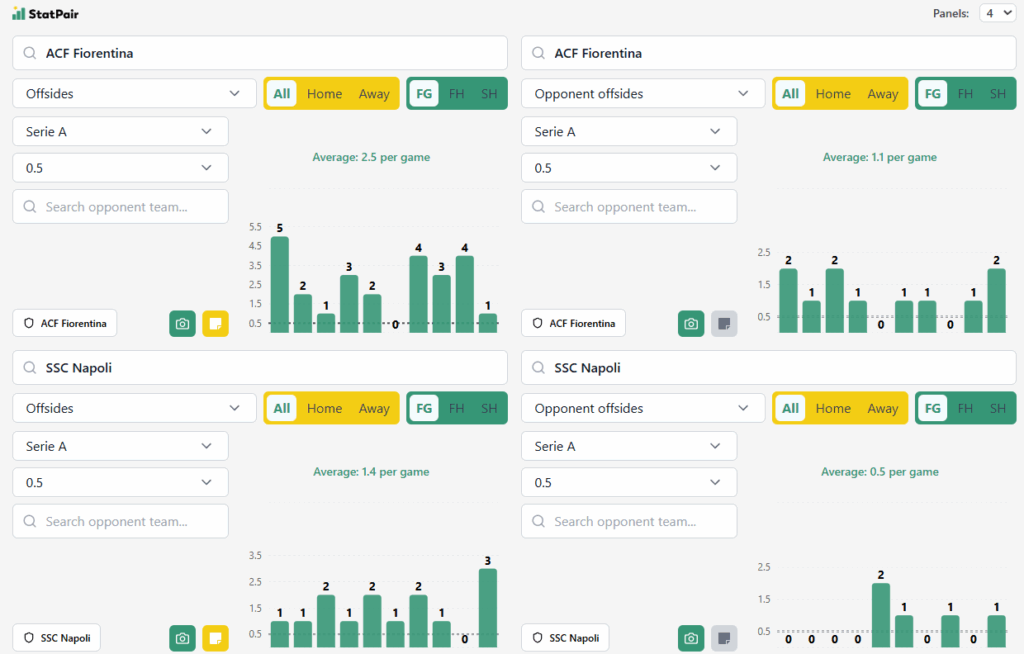
Task: Click the StatPair logo icon
Action: point(18,14)
